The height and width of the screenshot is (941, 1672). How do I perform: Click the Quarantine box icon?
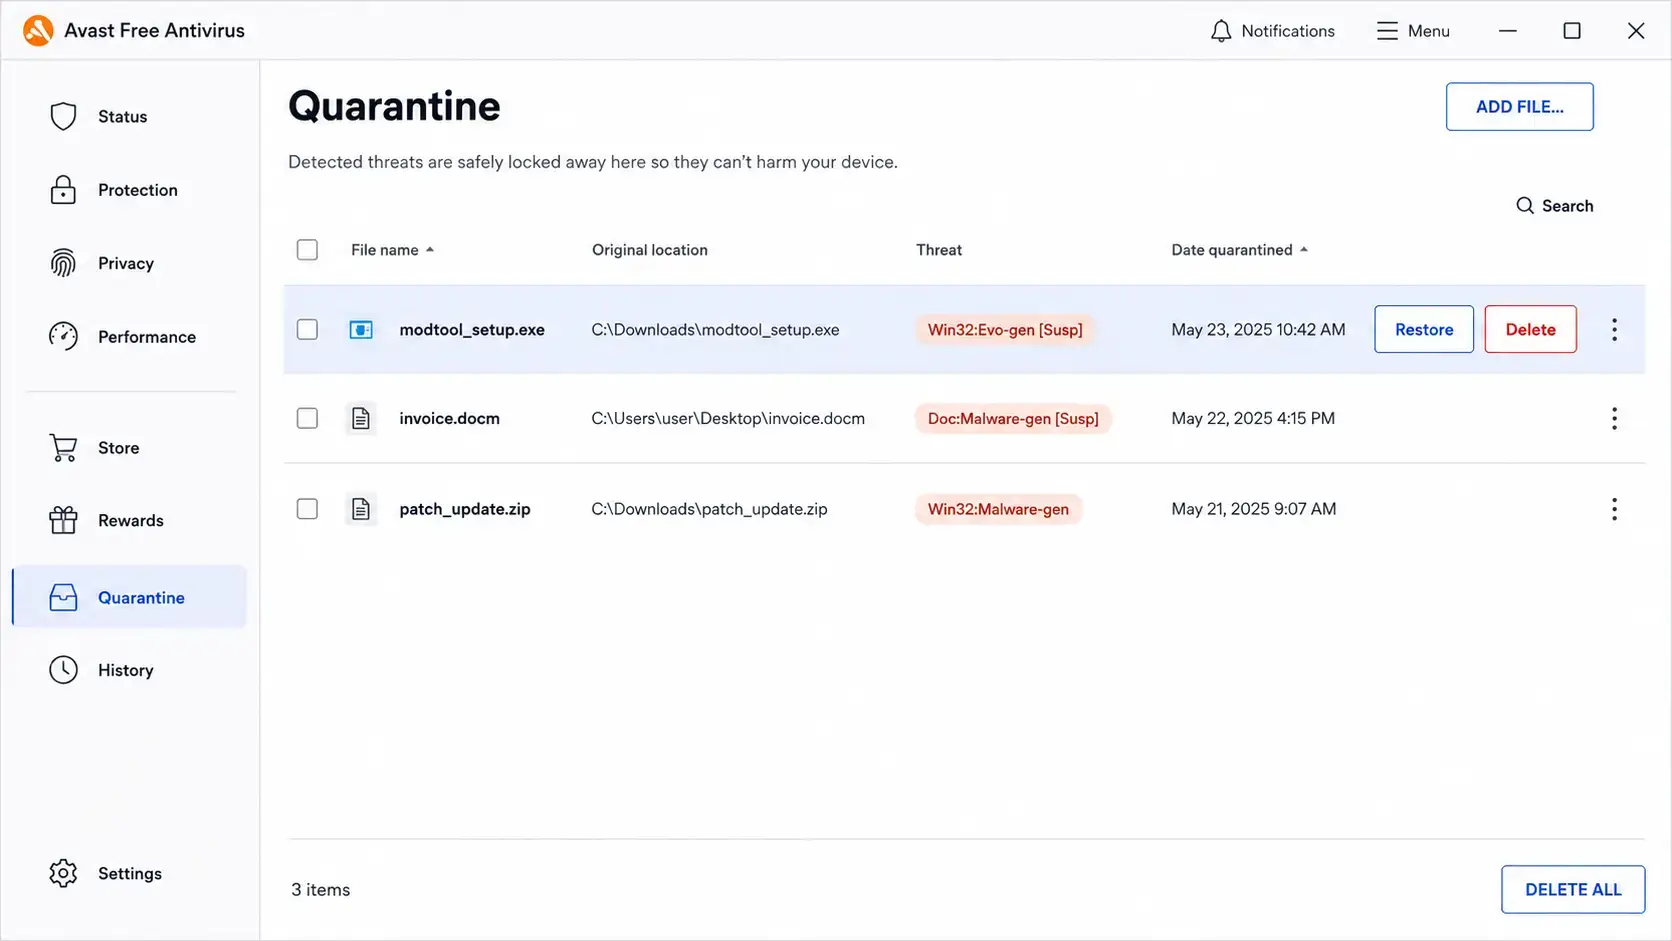pos(63,597)
